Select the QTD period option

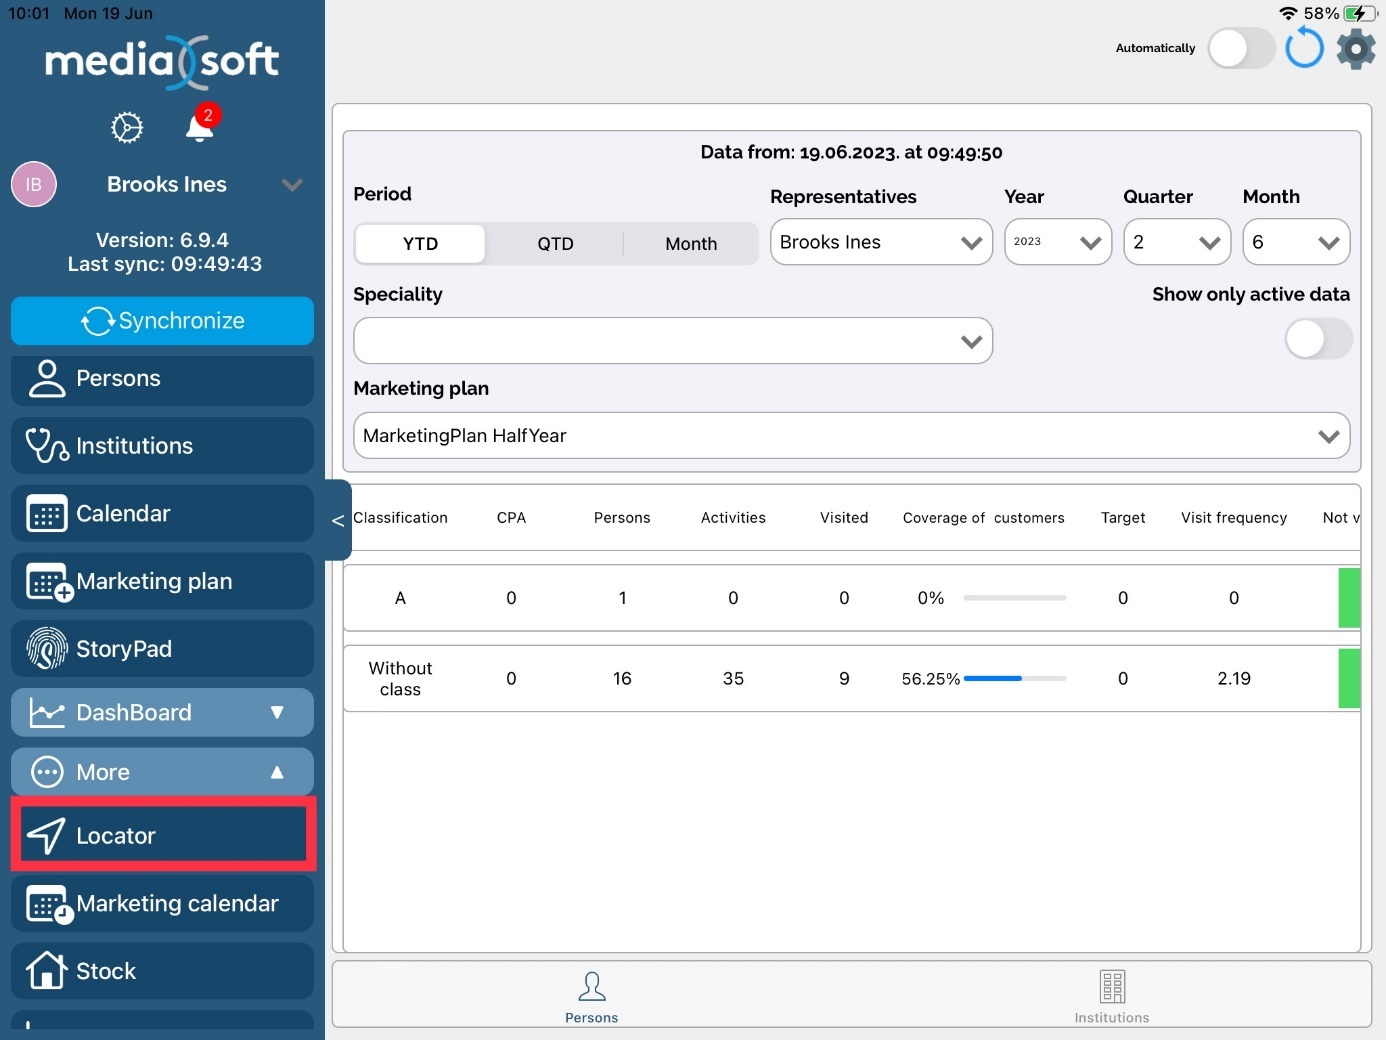click(555, 244)
